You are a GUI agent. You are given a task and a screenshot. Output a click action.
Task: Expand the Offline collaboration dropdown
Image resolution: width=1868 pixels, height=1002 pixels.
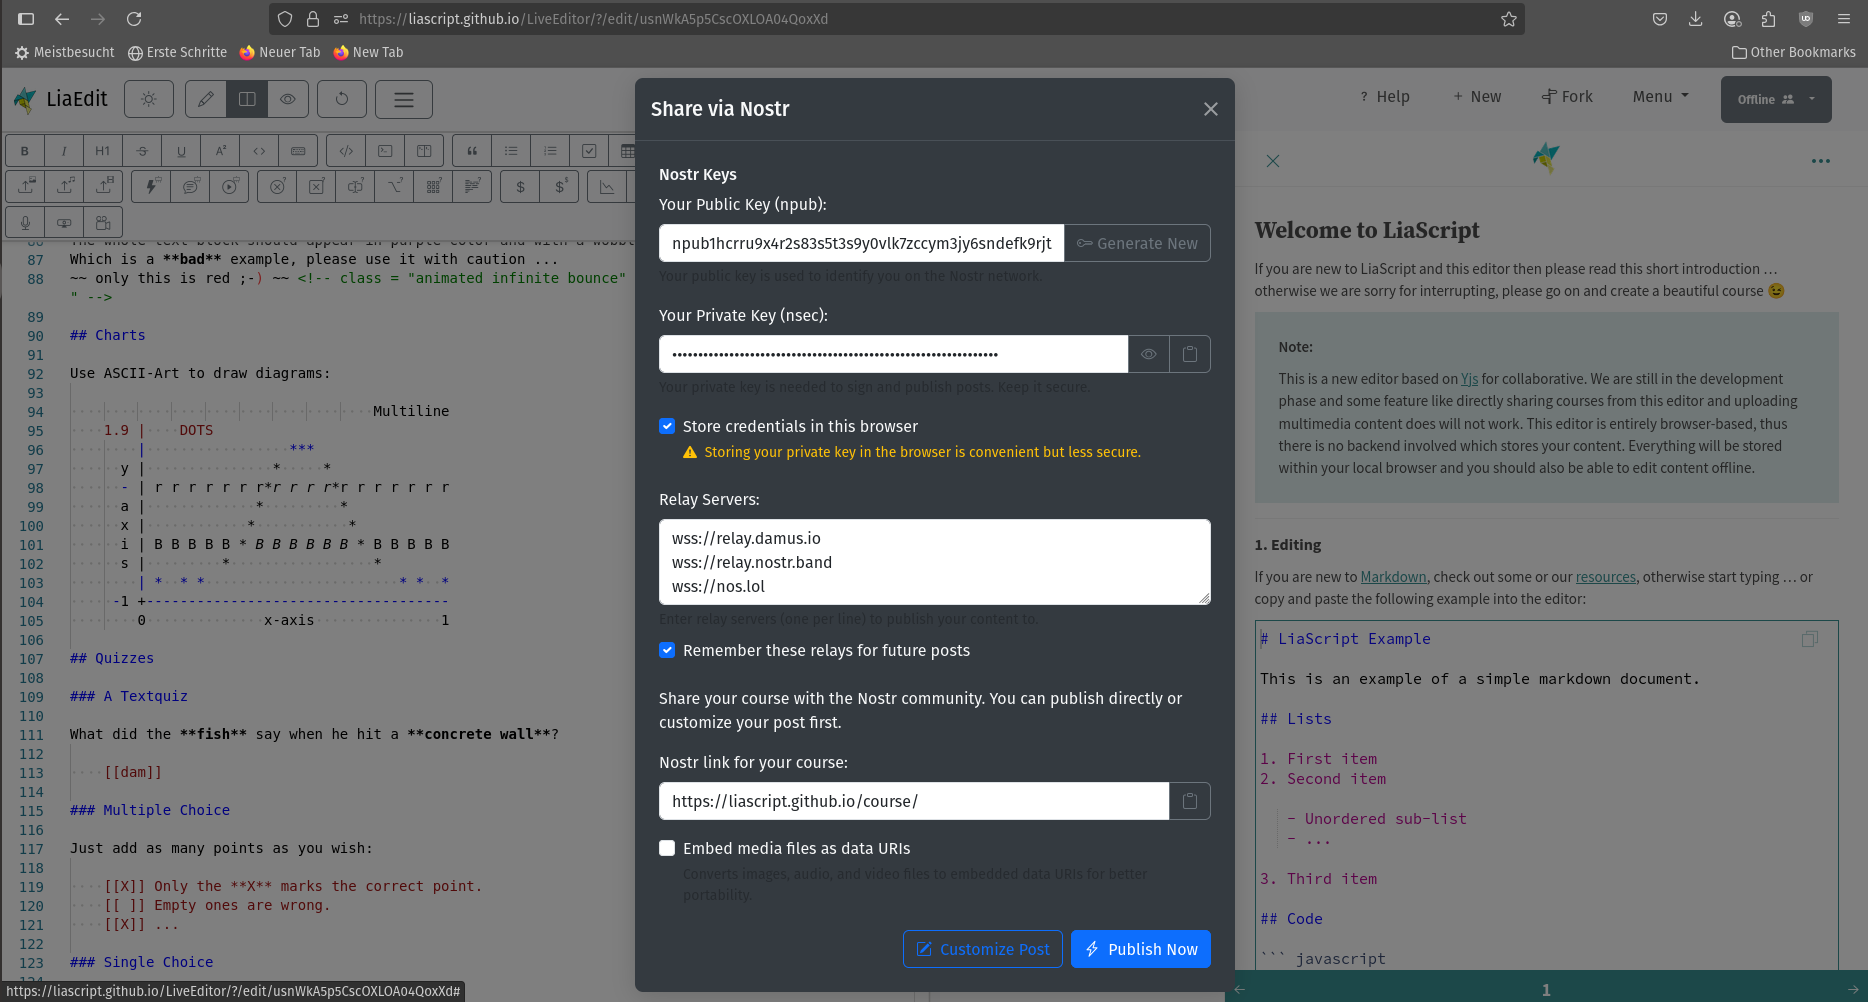(x=1776, y=99)
